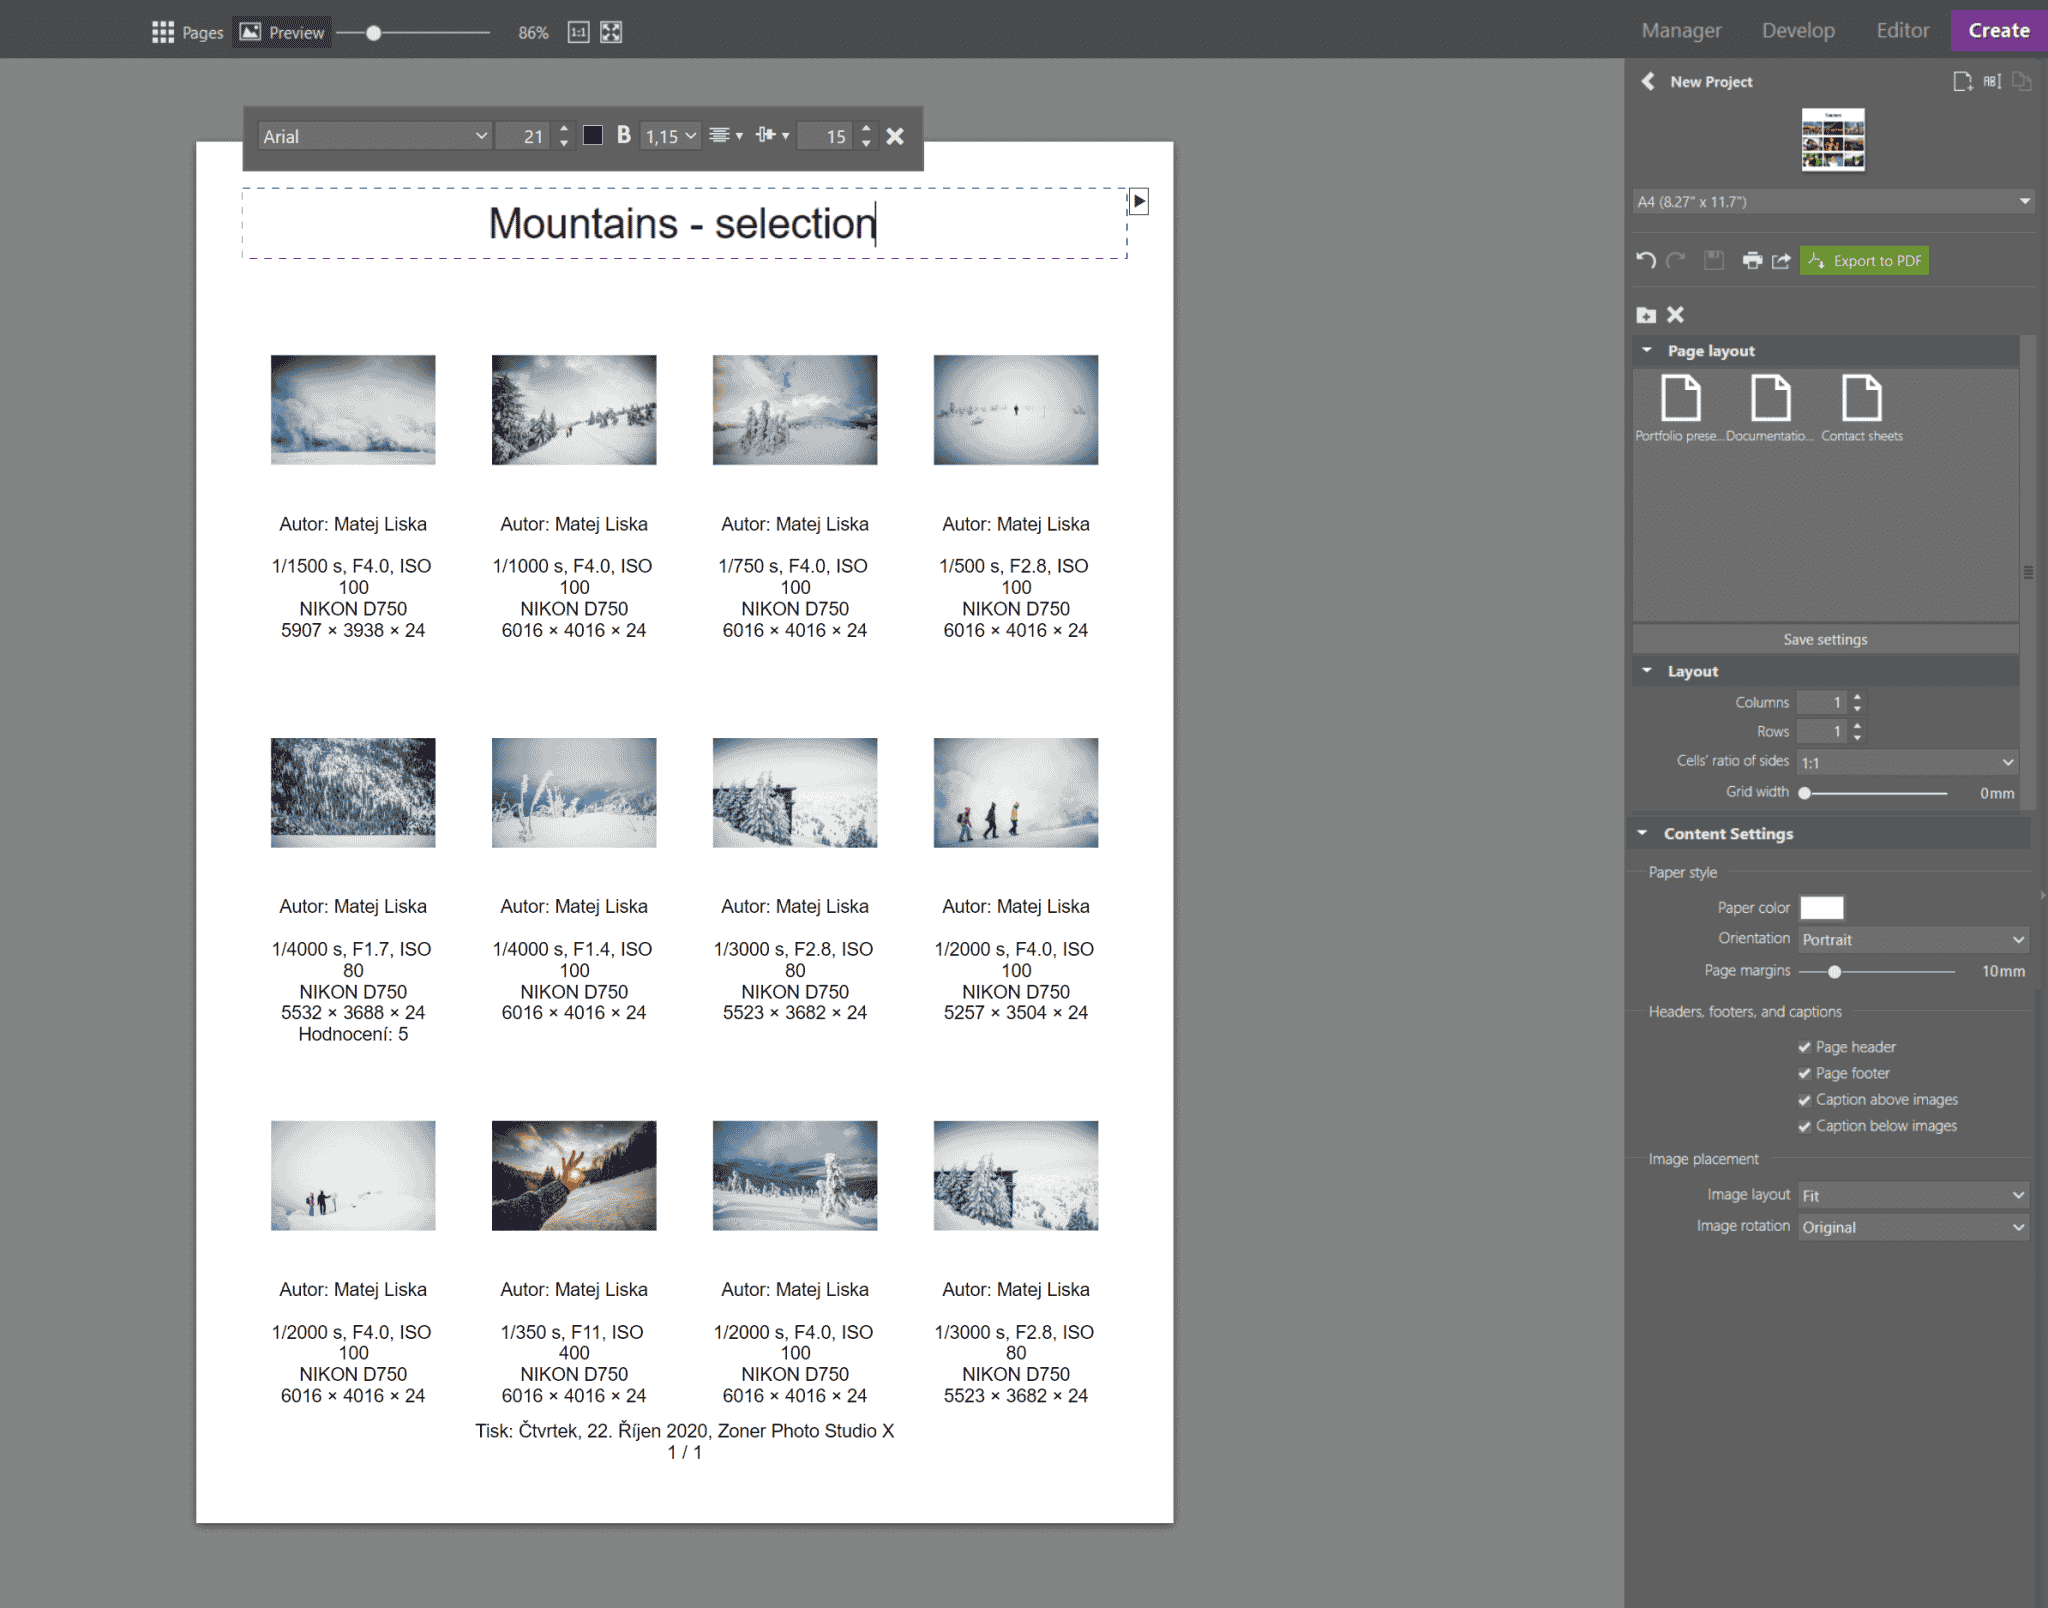Viewport: 2048px width, 1608px height.
Task: Click the project thumbnail preview
Action: click(1834, 139)
